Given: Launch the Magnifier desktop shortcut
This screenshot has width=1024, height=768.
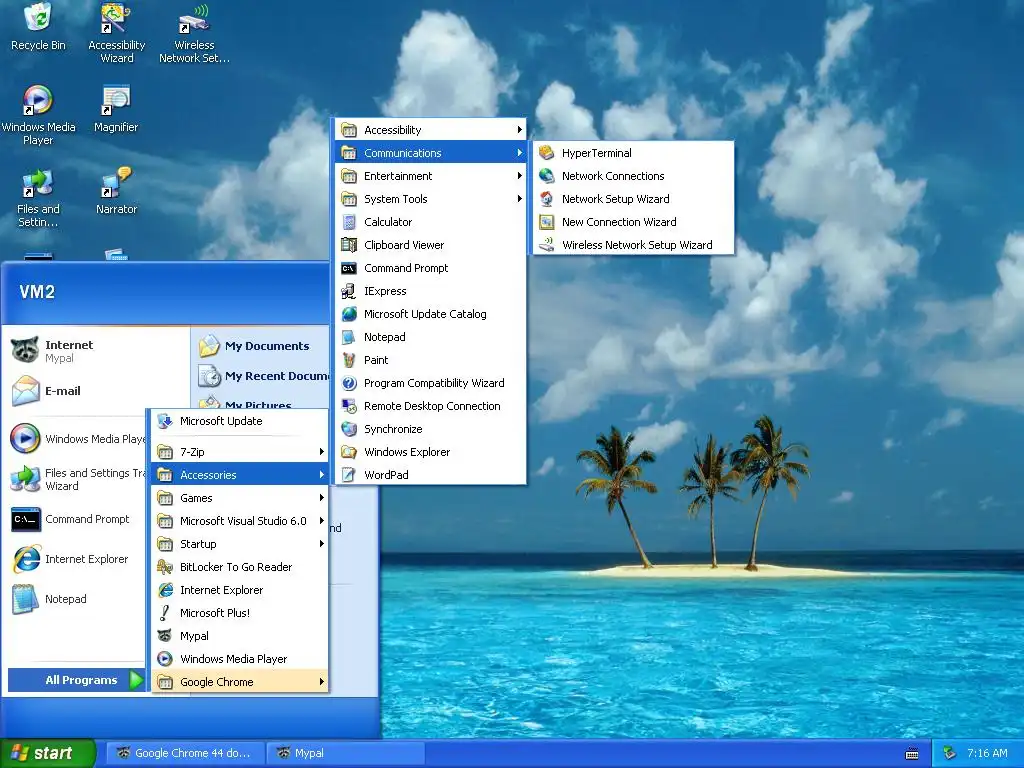Looking at the screenshot, I should 116,108.
